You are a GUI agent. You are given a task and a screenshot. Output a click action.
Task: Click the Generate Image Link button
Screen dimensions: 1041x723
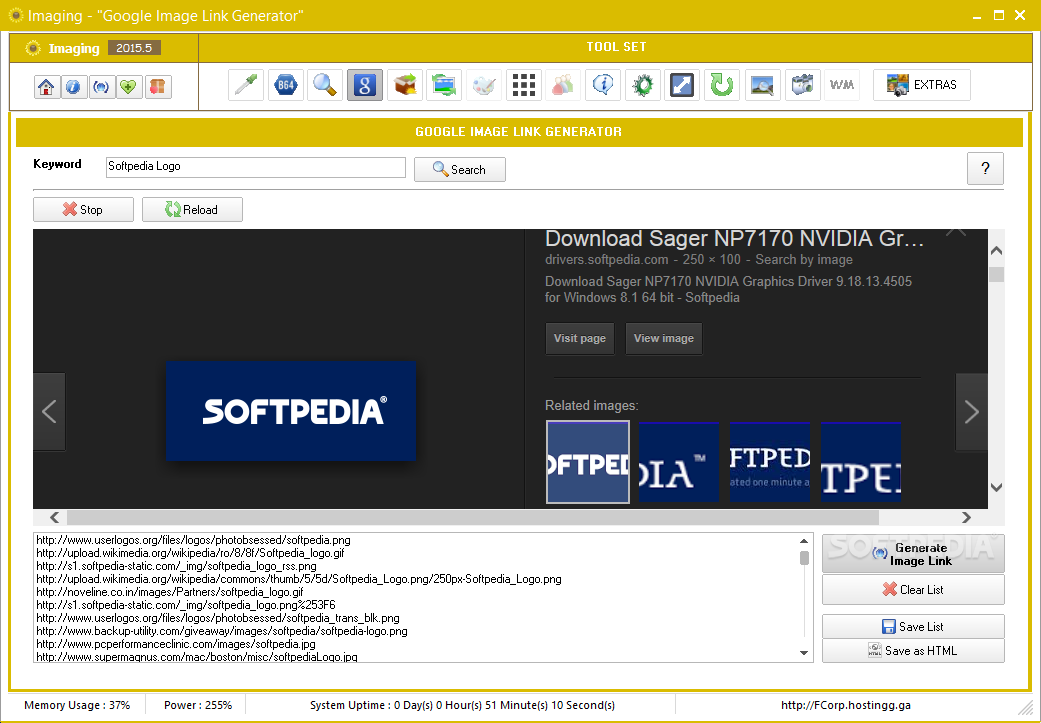click(913, 554)
